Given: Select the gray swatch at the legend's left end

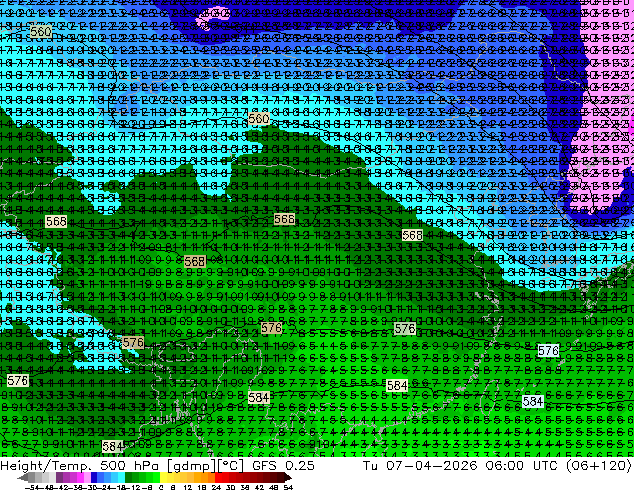Looking at the screenshot, I should coord(32,477).
